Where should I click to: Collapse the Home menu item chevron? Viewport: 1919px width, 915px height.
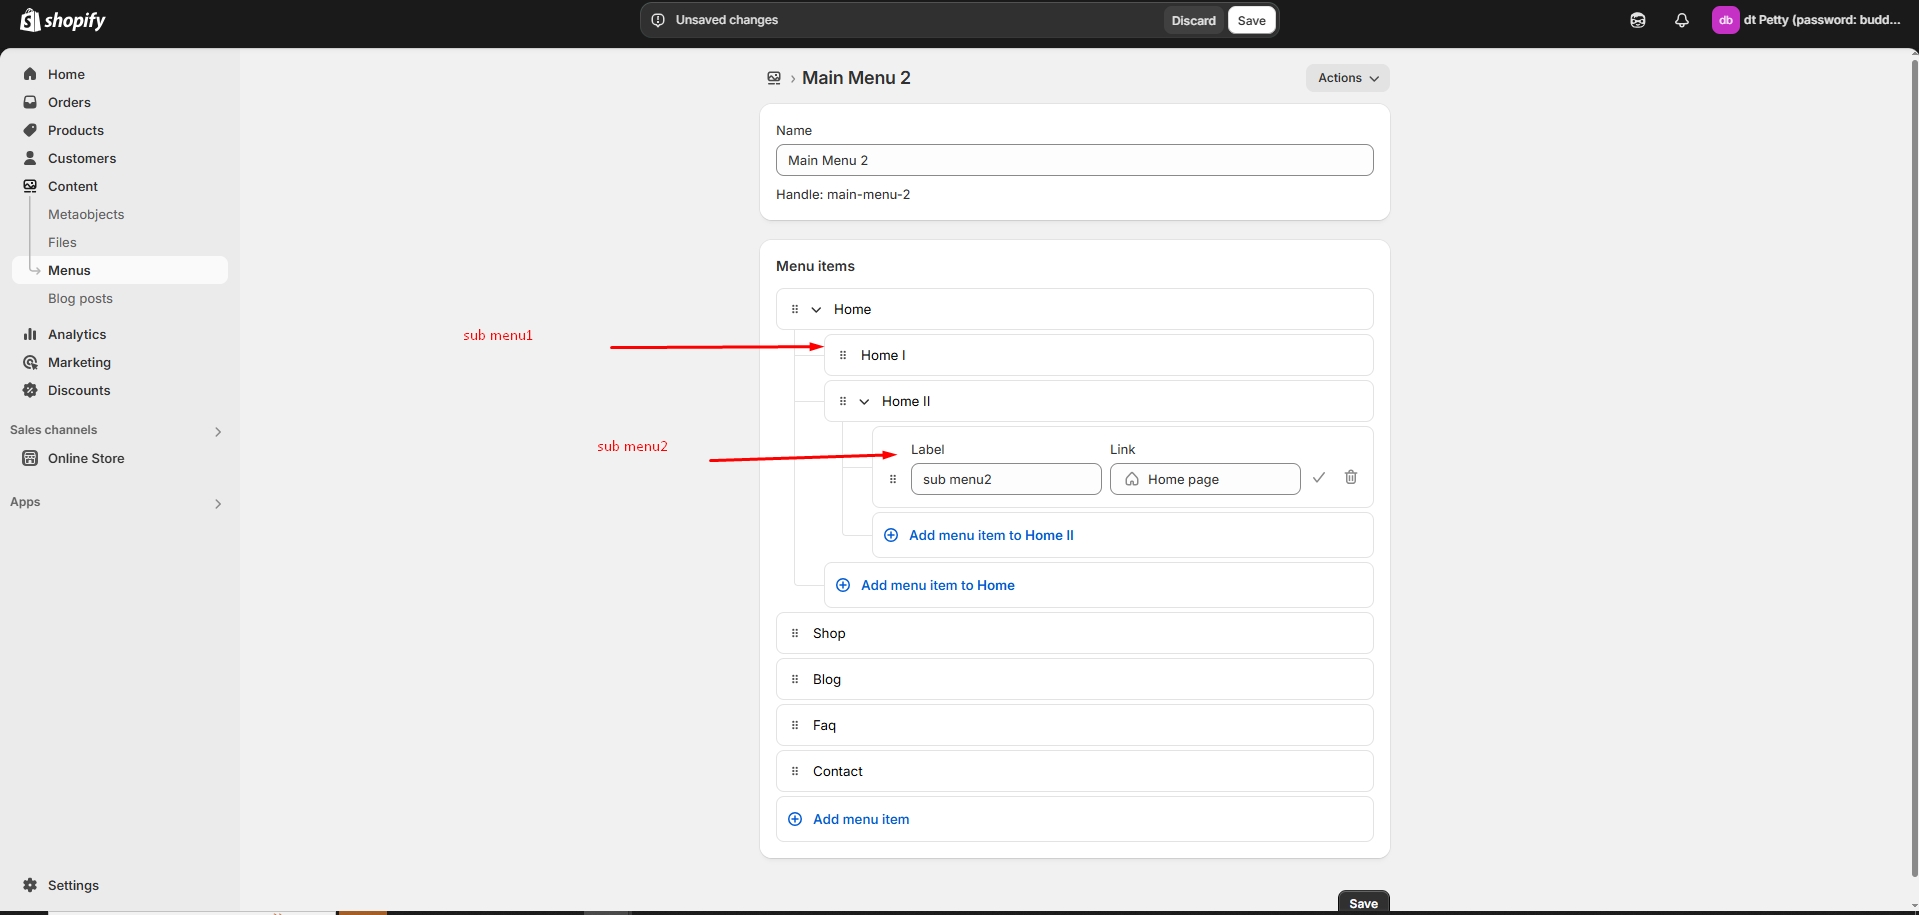click(x=816, y=310)
